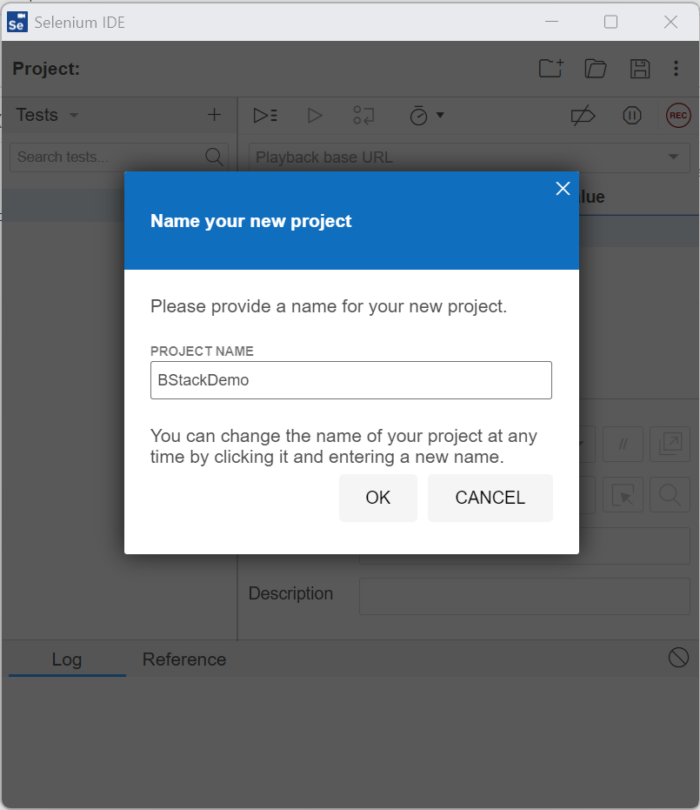
Task: Switch to the Reference tab
Action: tap(184, 659)
